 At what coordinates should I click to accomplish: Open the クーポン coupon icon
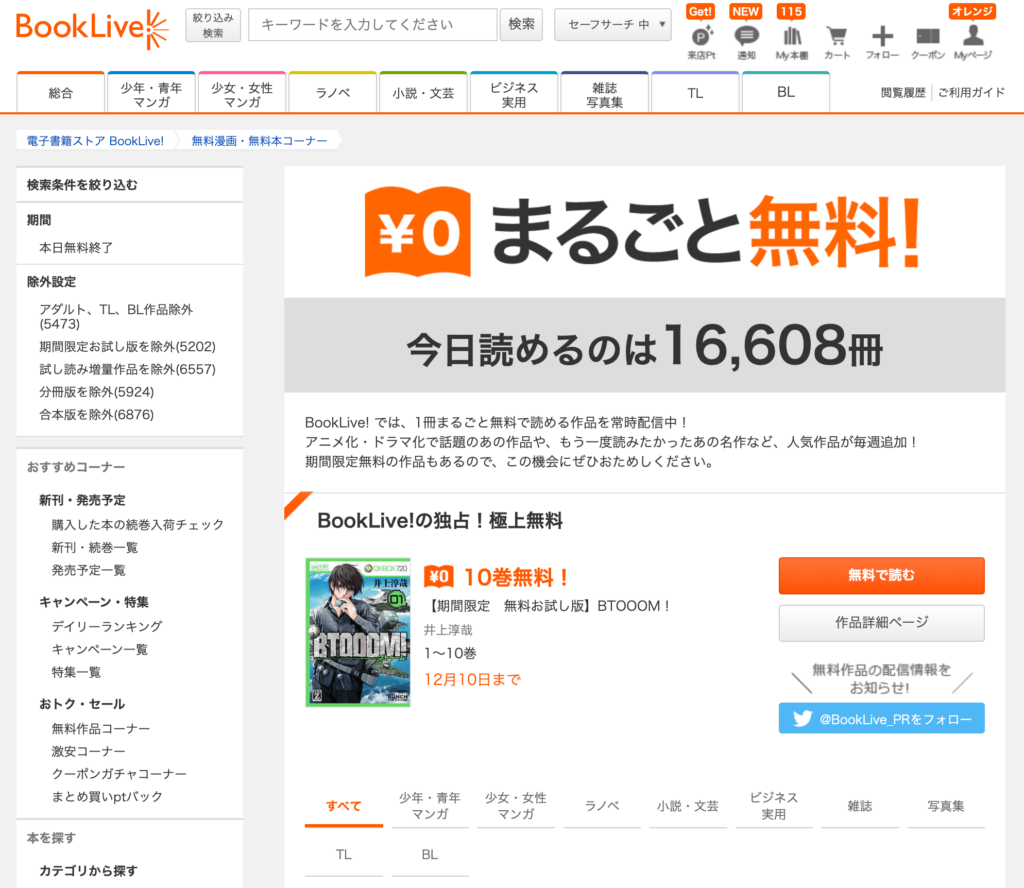tap(928, 41)
